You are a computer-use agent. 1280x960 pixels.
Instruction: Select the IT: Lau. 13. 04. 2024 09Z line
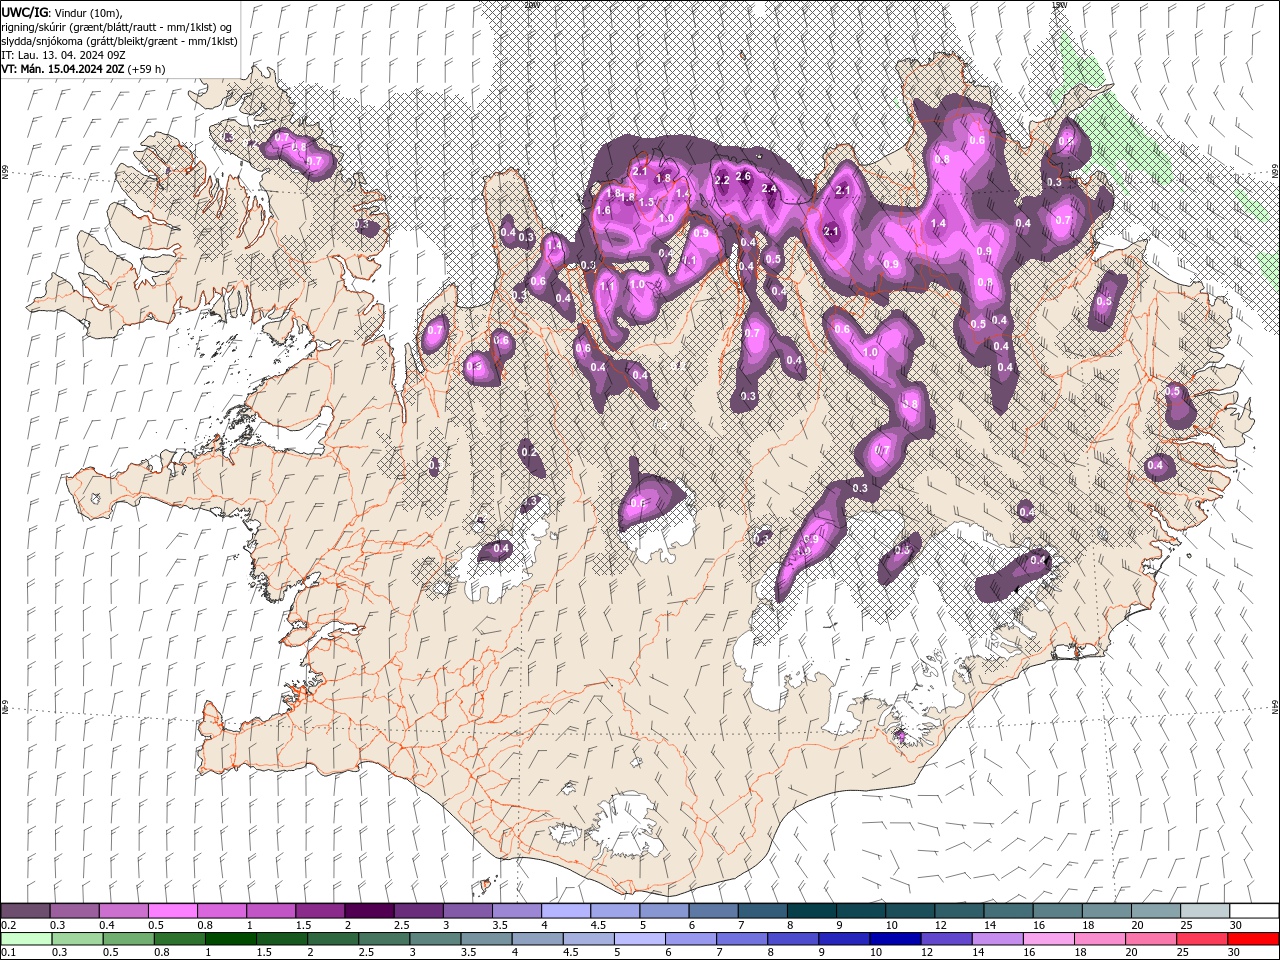63,55
